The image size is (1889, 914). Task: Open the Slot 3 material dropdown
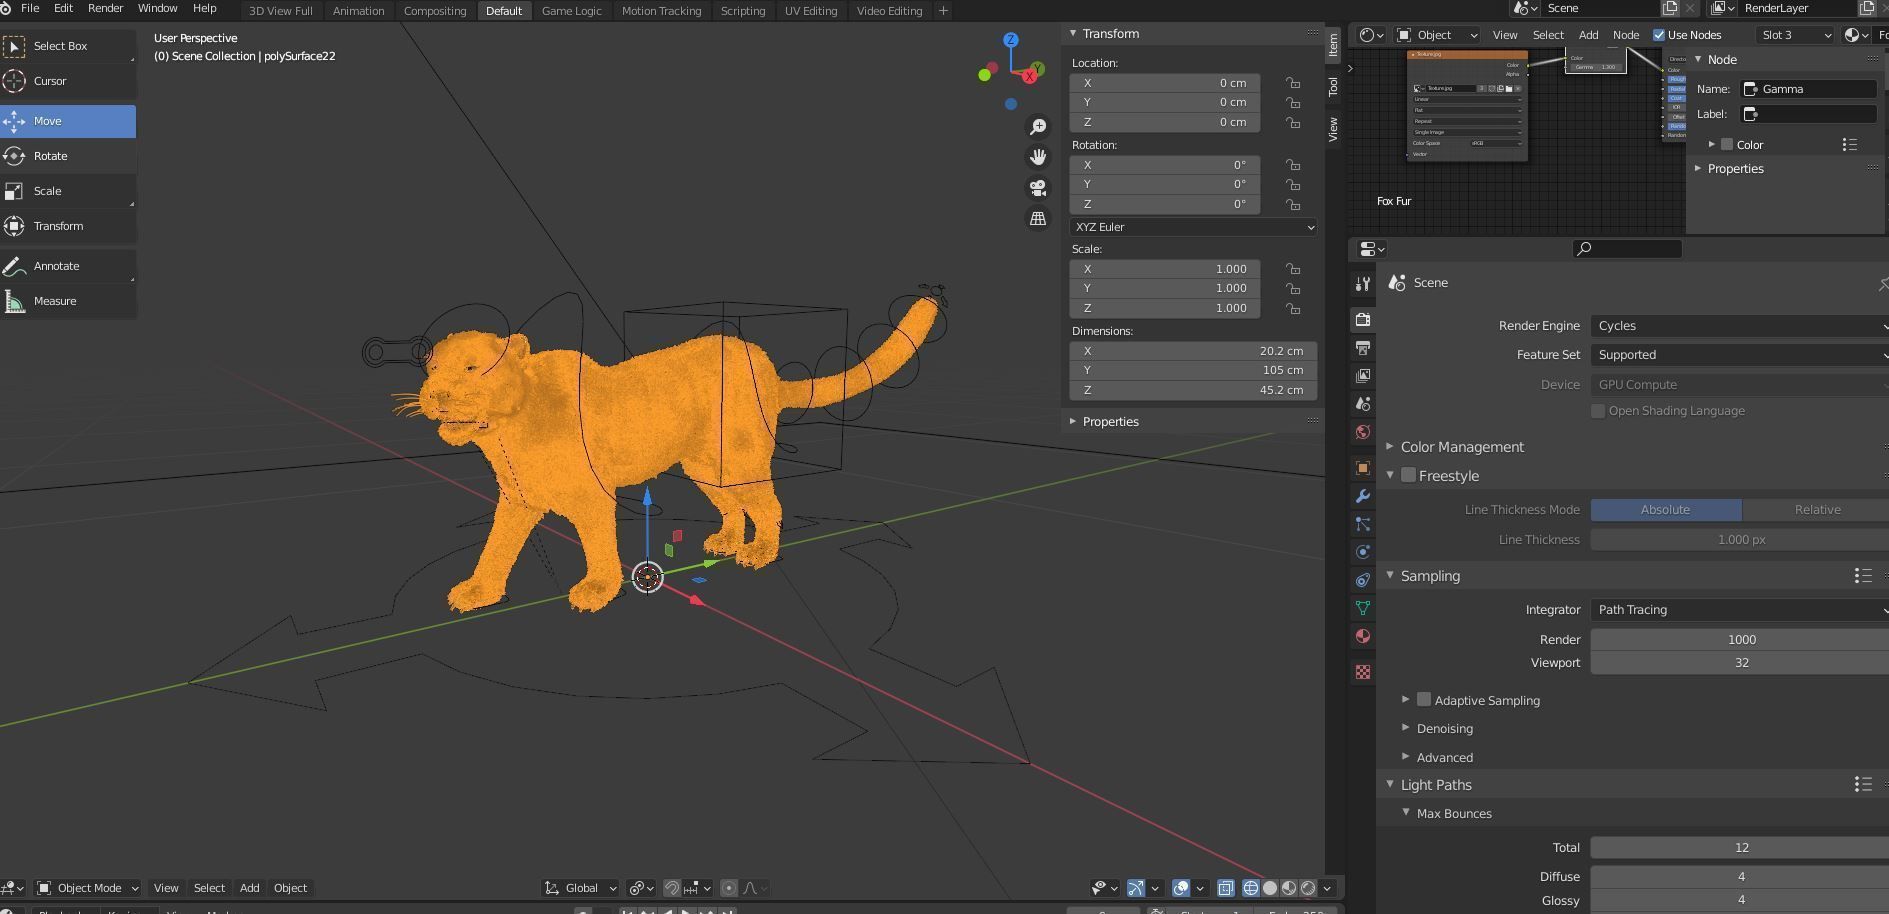[x=1796, y=35]
